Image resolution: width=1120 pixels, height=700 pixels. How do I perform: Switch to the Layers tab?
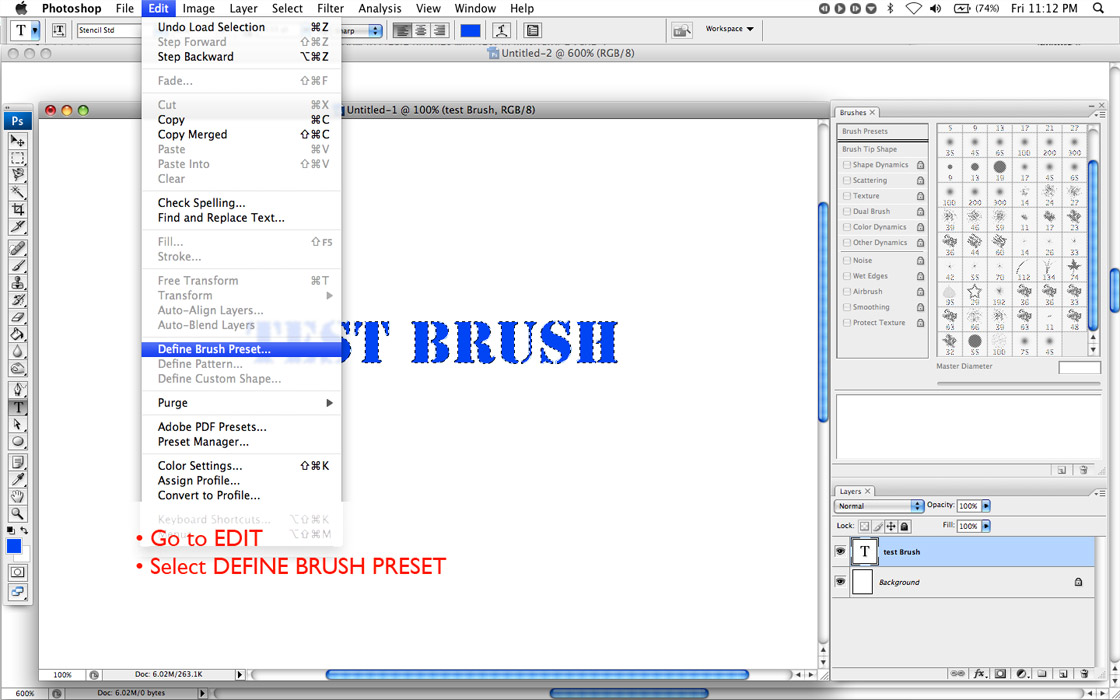(855, 491)
